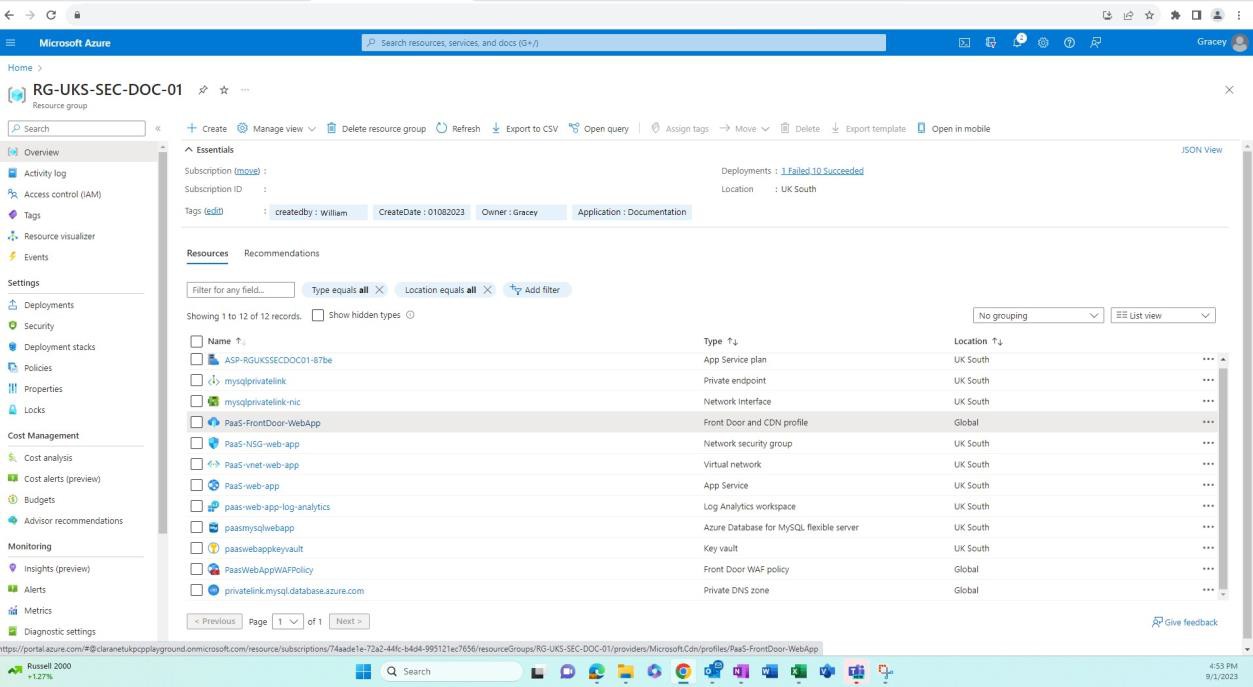Select all resources via the header checkbox
Image resolution: width=1253 pixels, height=687 pixels.
[x=197, y=341]
